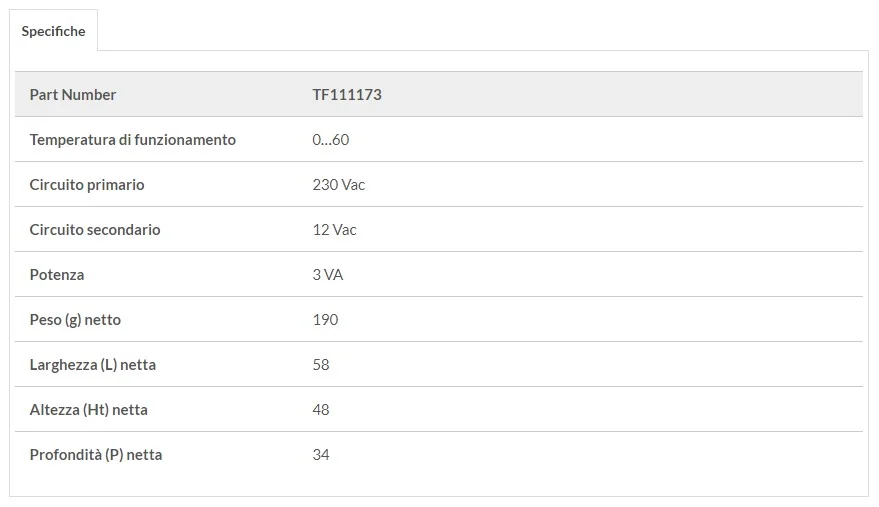The image size is (879, 507).
Task: Click the Larghezza (L) netta label
Action: pos(93,365)
